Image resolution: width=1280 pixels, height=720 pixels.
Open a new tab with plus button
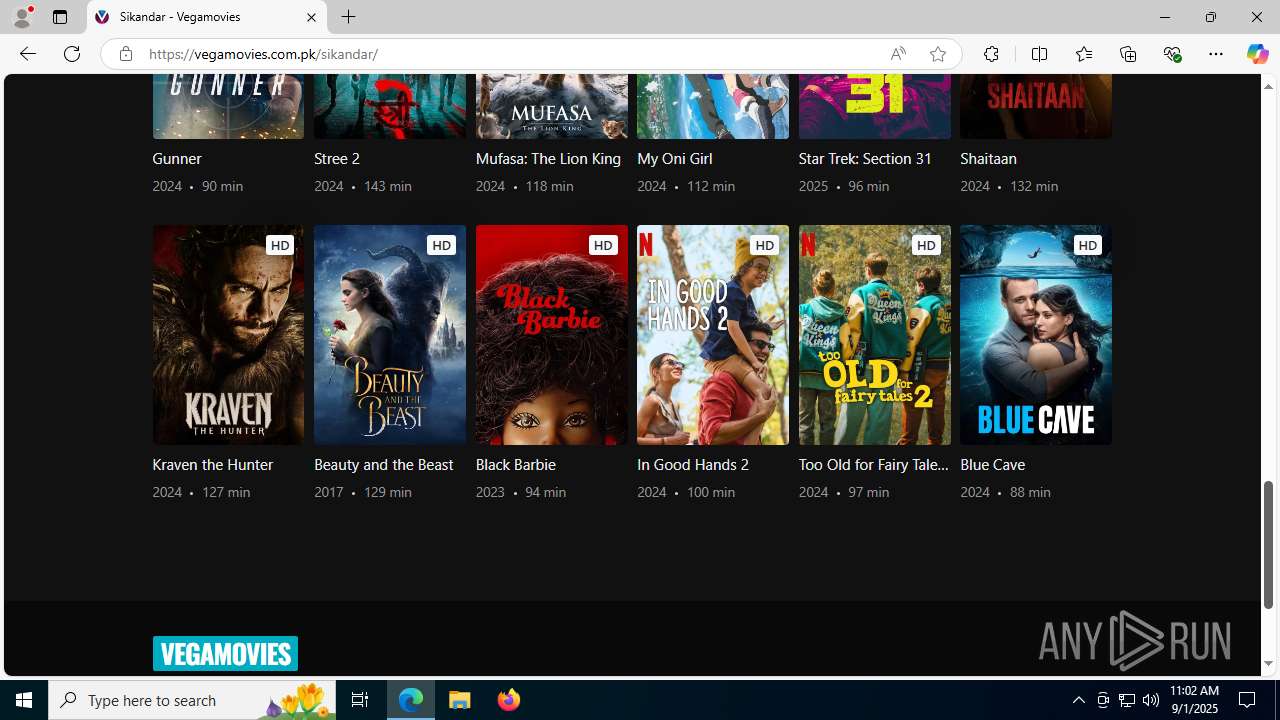(x=348, y=17)
